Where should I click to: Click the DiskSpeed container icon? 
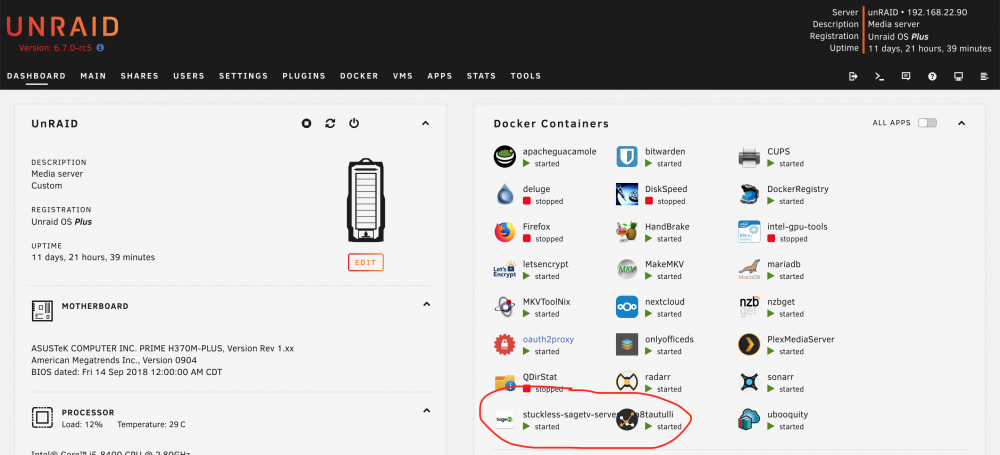pyautogui.click(x=627, y=195)
